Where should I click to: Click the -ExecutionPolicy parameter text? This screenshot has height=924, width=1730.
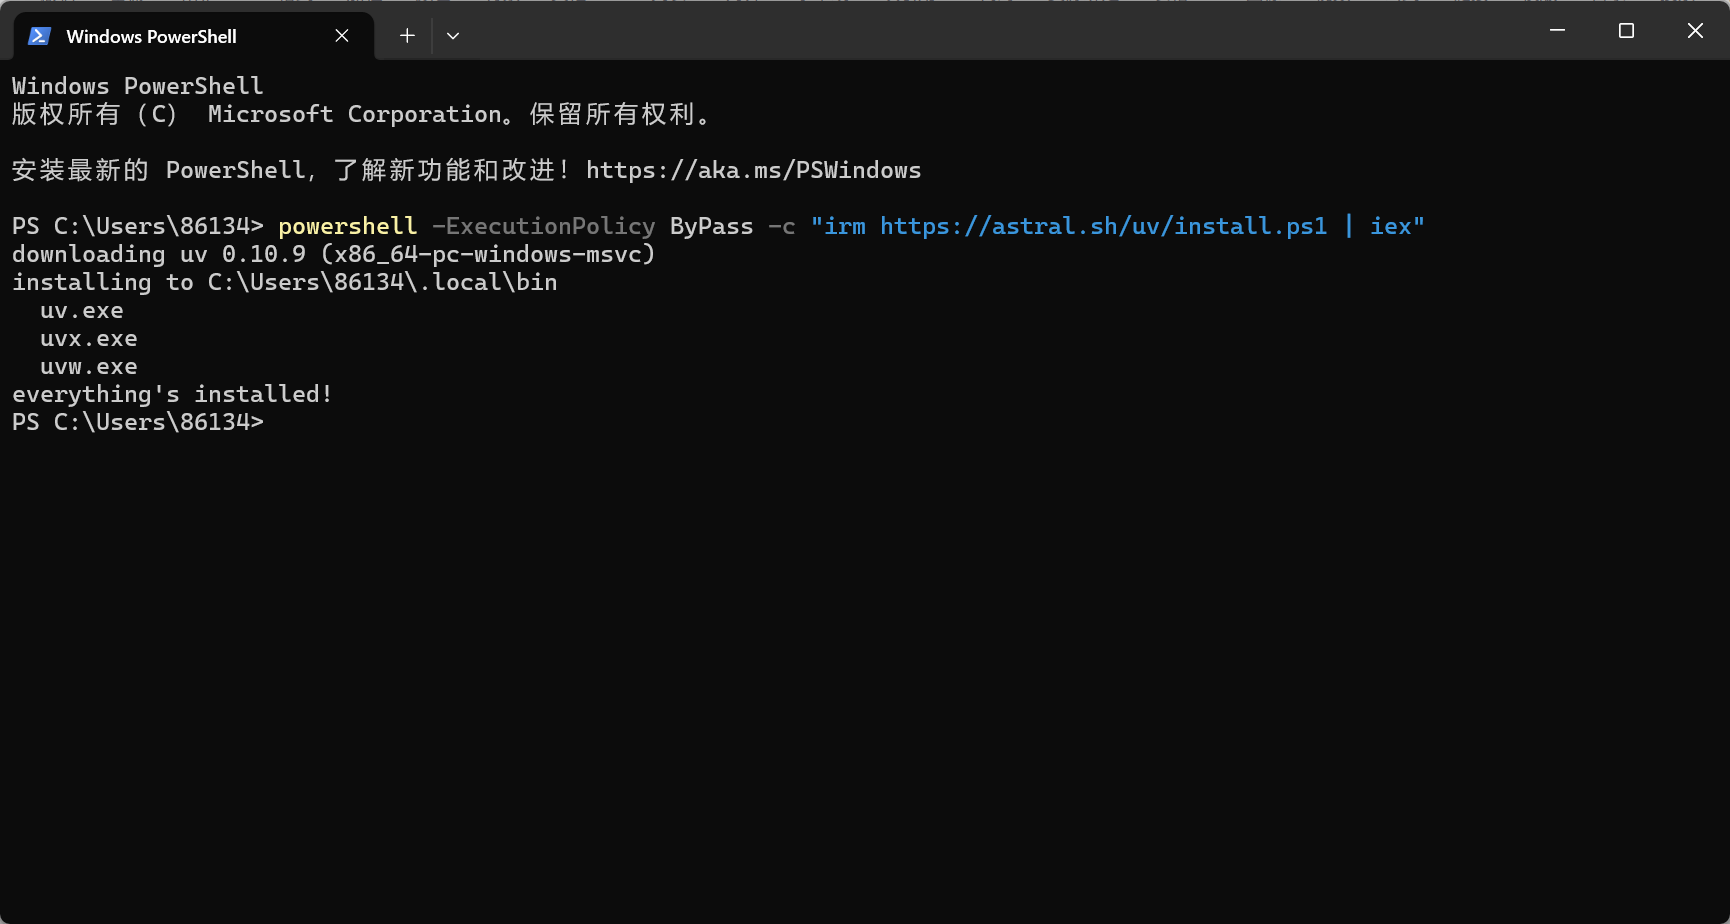pyautogui.click(x=543, y=226)
